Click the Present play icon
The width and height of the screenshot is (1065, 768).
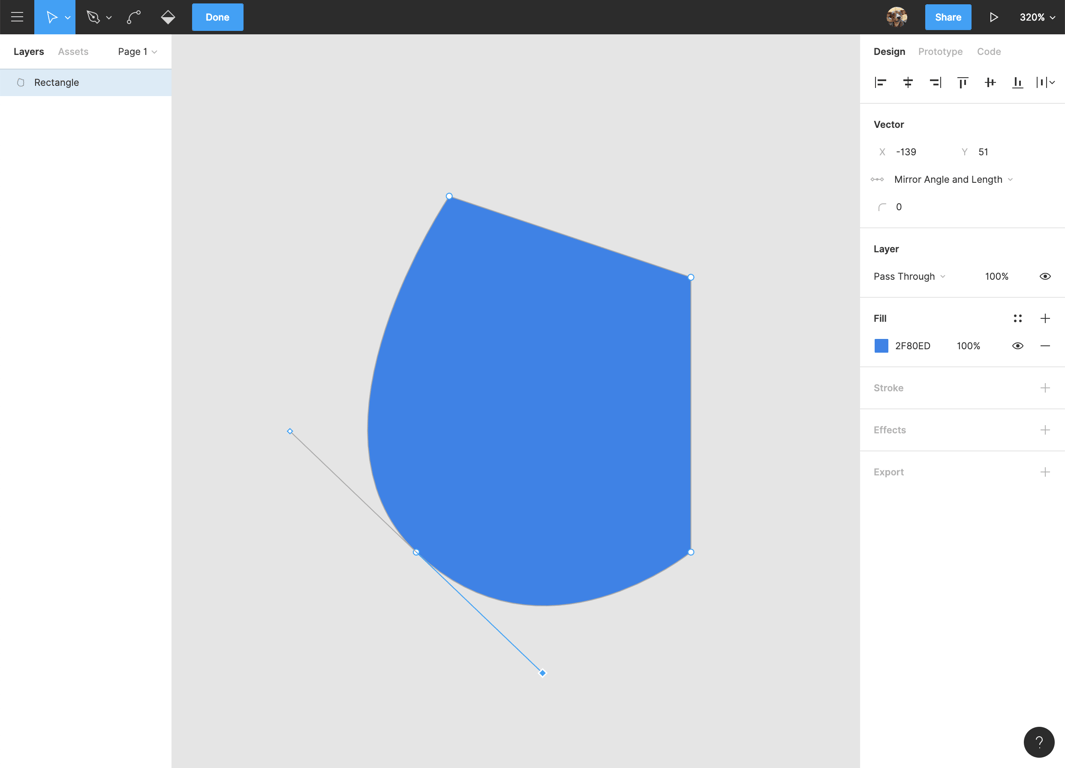coord(993,17)
